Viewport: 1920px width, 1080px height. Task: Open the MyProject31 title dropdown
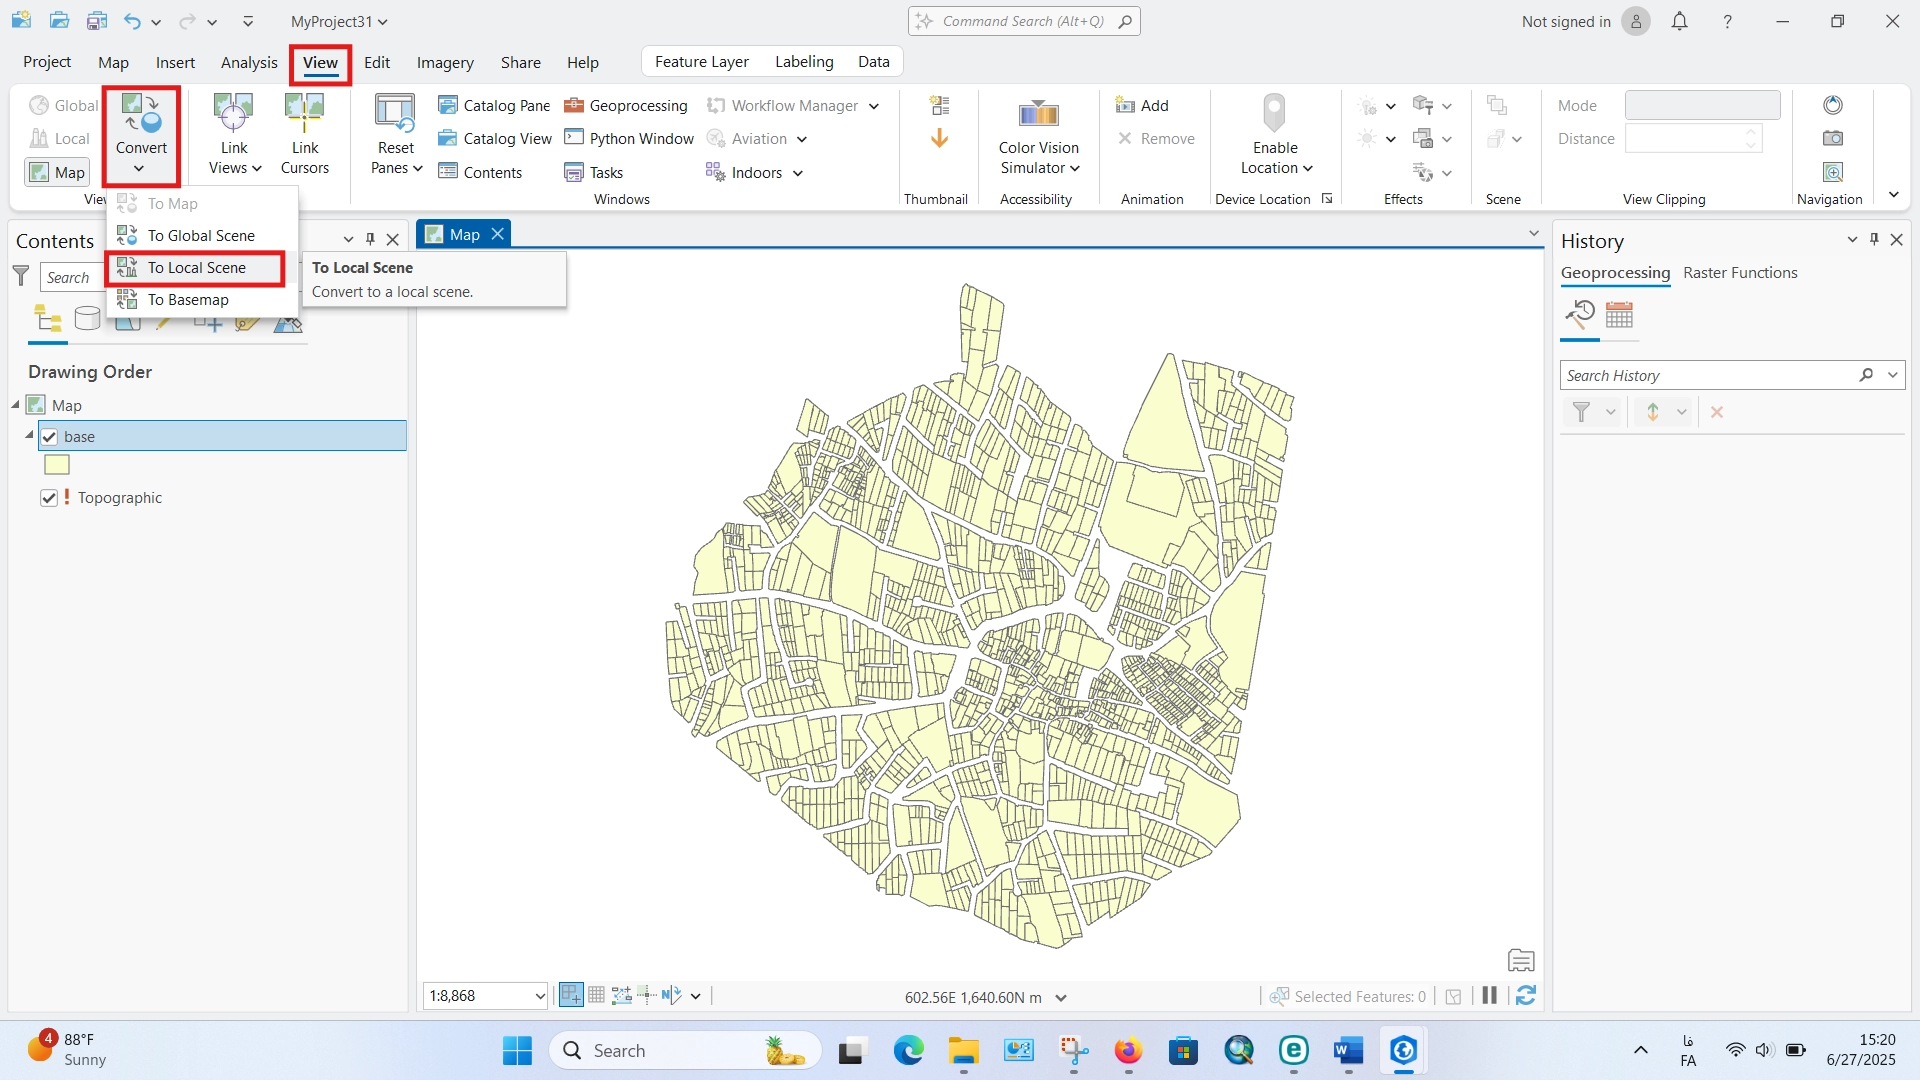(339, 21)
